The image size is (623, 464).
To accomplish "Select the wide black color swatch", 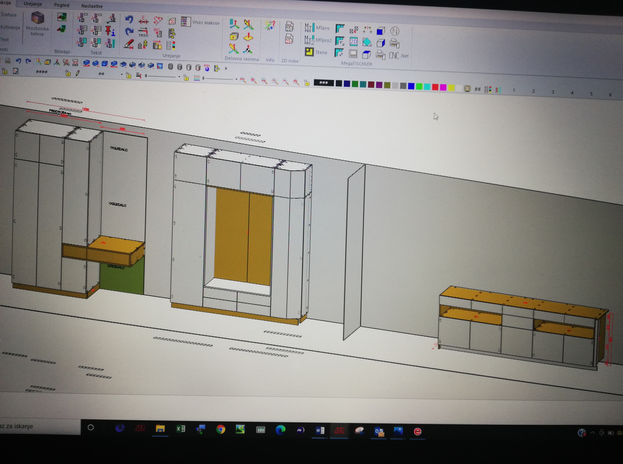I will pos(324,83).
